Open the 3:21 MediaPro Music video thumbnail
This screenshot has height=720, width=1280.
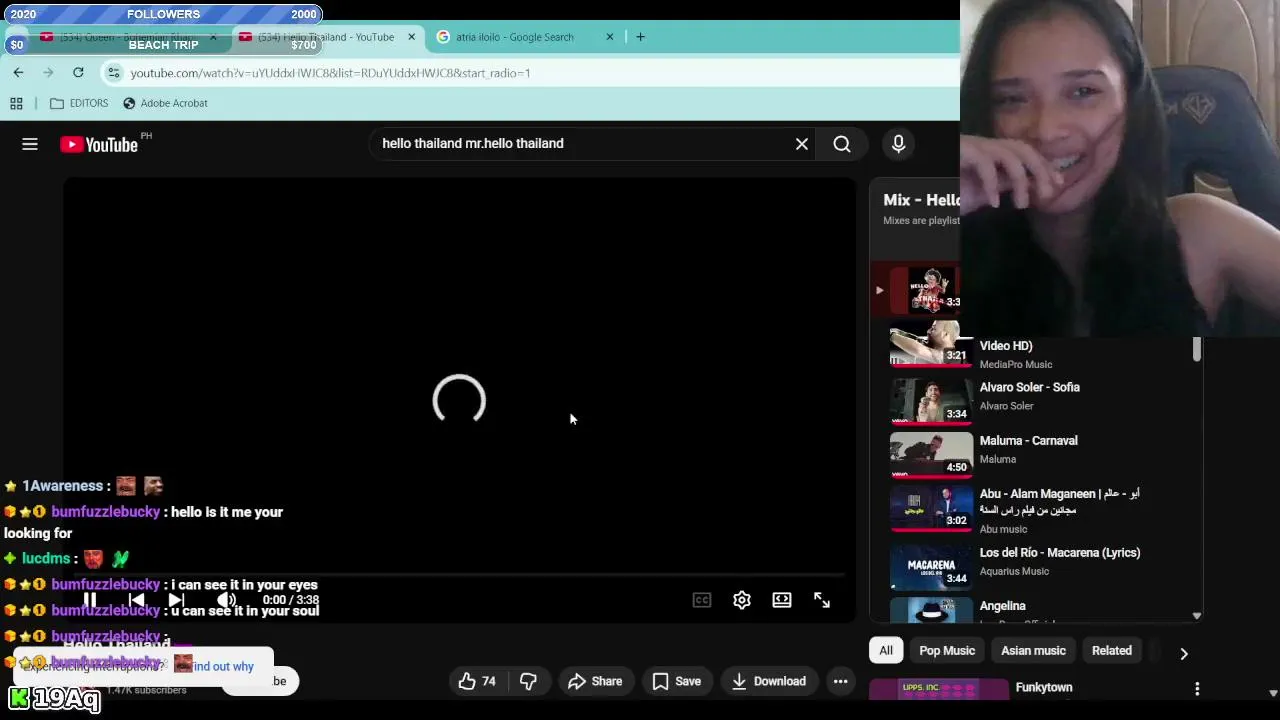(x=931, y=345)
